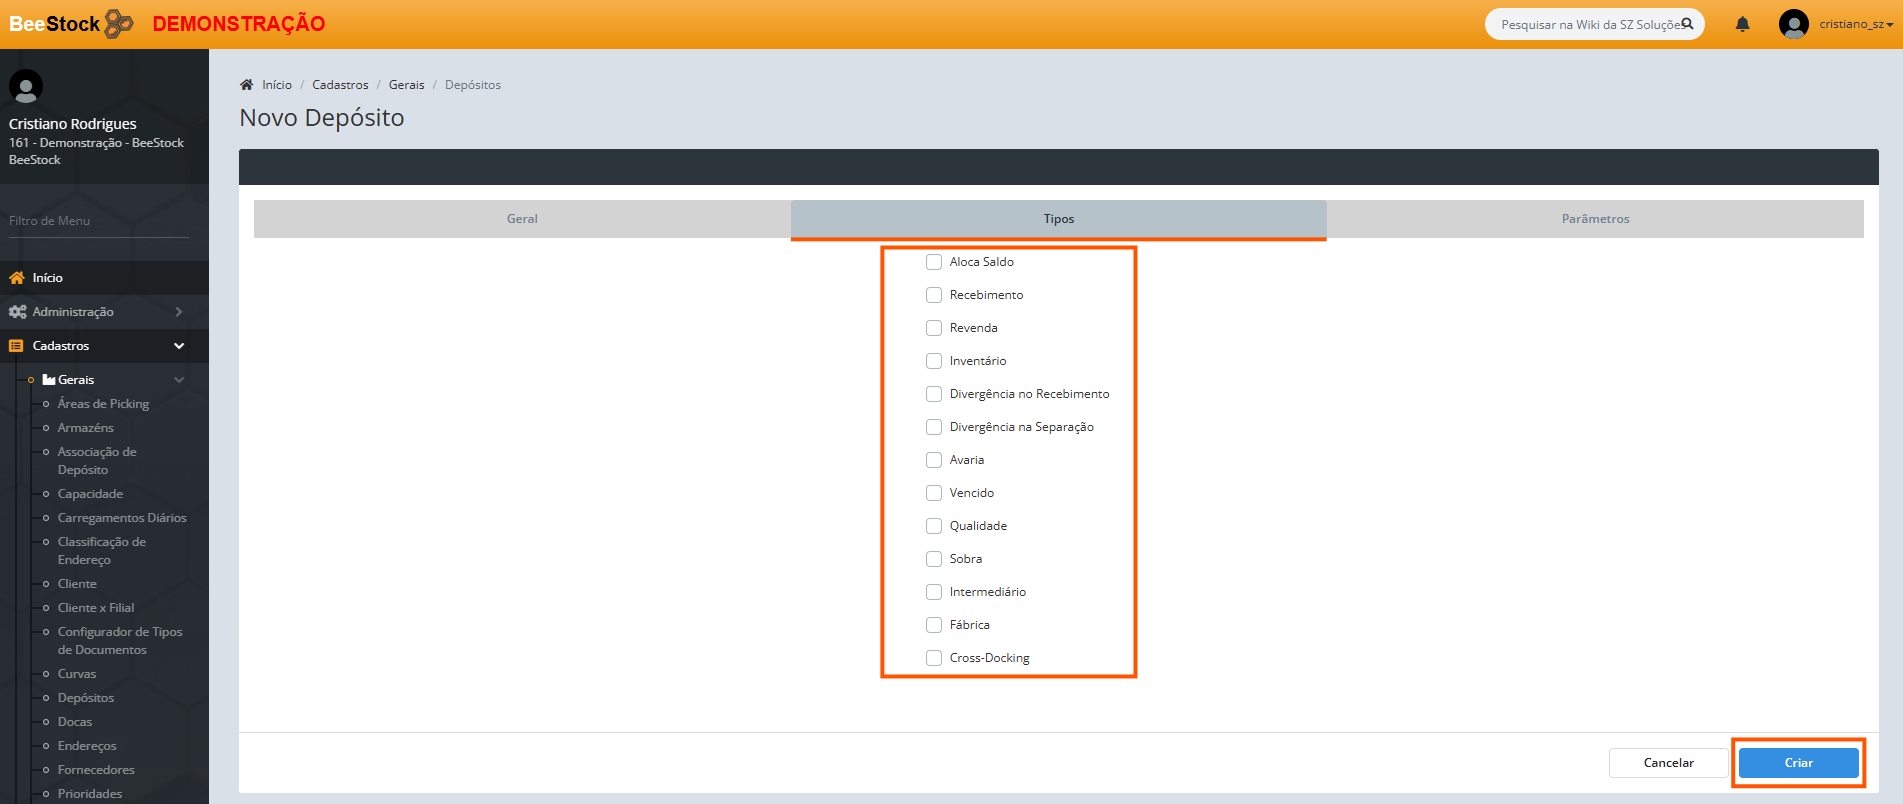Viewport: 1903px width, 804px height.
Task: Click the BeeStock honeycomb logo
Action: pyautogui.click(x=119, y=23)
